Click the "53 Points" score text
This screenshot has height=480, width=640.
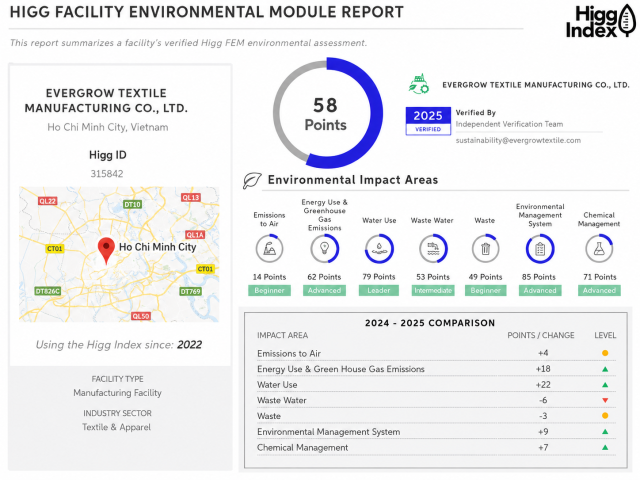[x=433, y=277]
